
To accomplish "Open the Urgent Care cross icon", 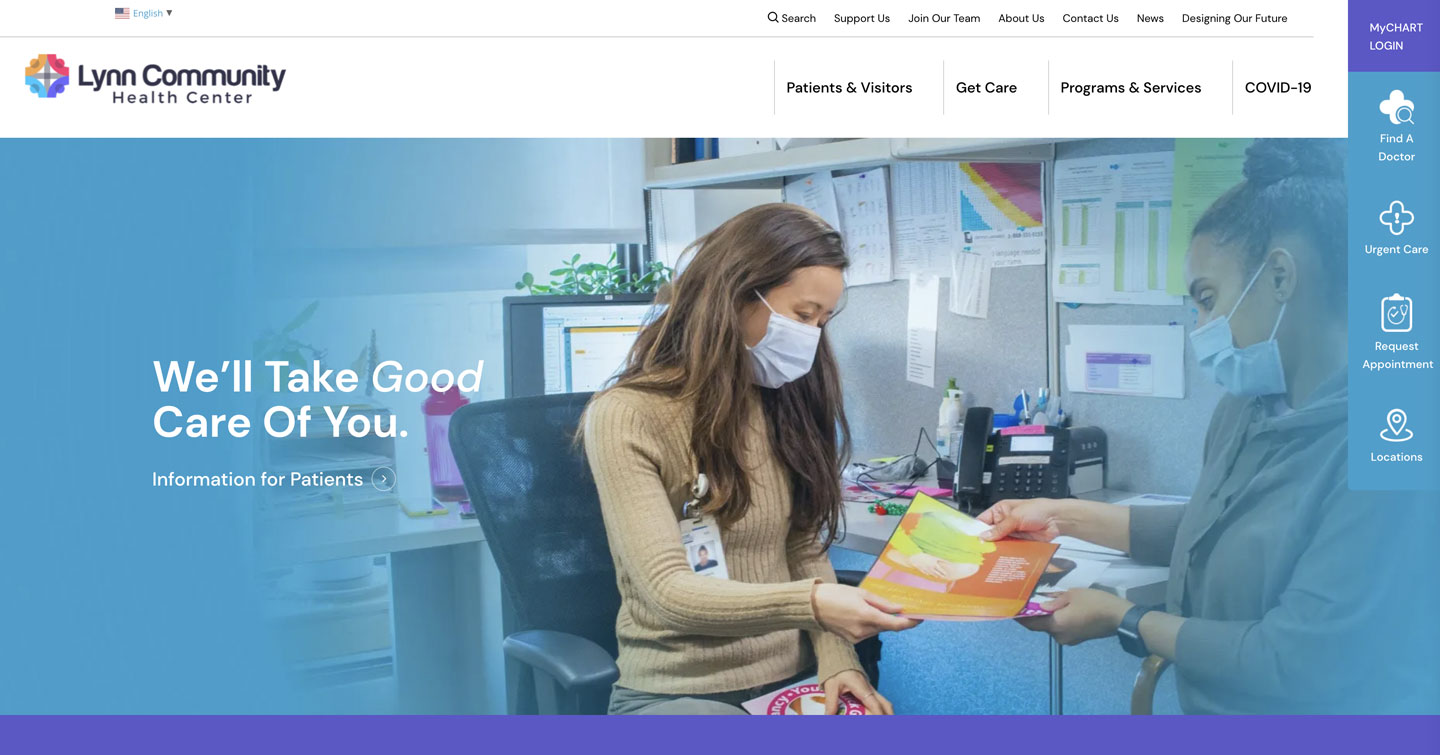I will (1396, 218).
